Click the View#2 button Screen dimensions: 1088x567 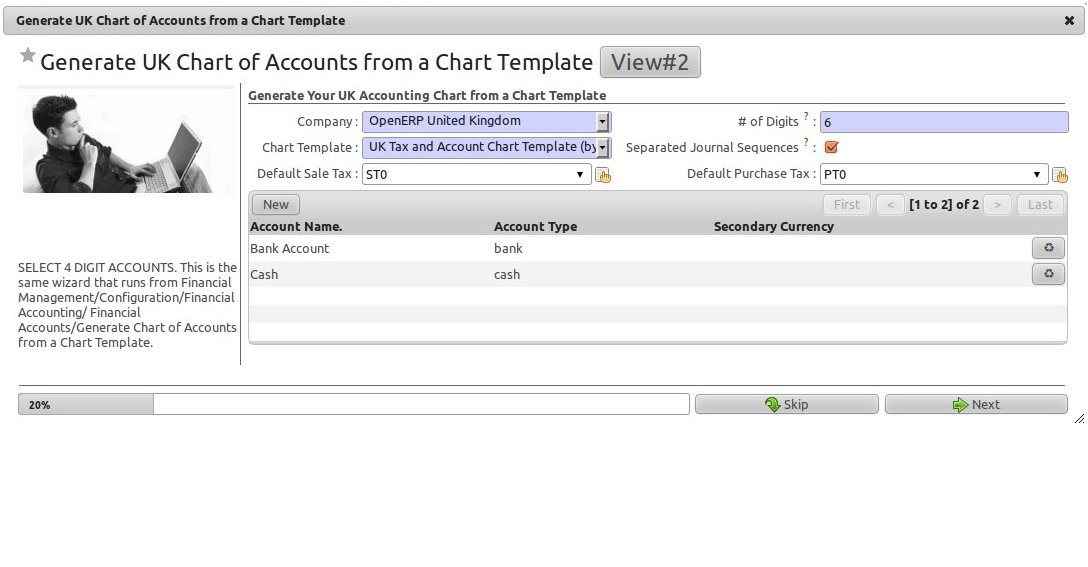(x=650, y=62)
